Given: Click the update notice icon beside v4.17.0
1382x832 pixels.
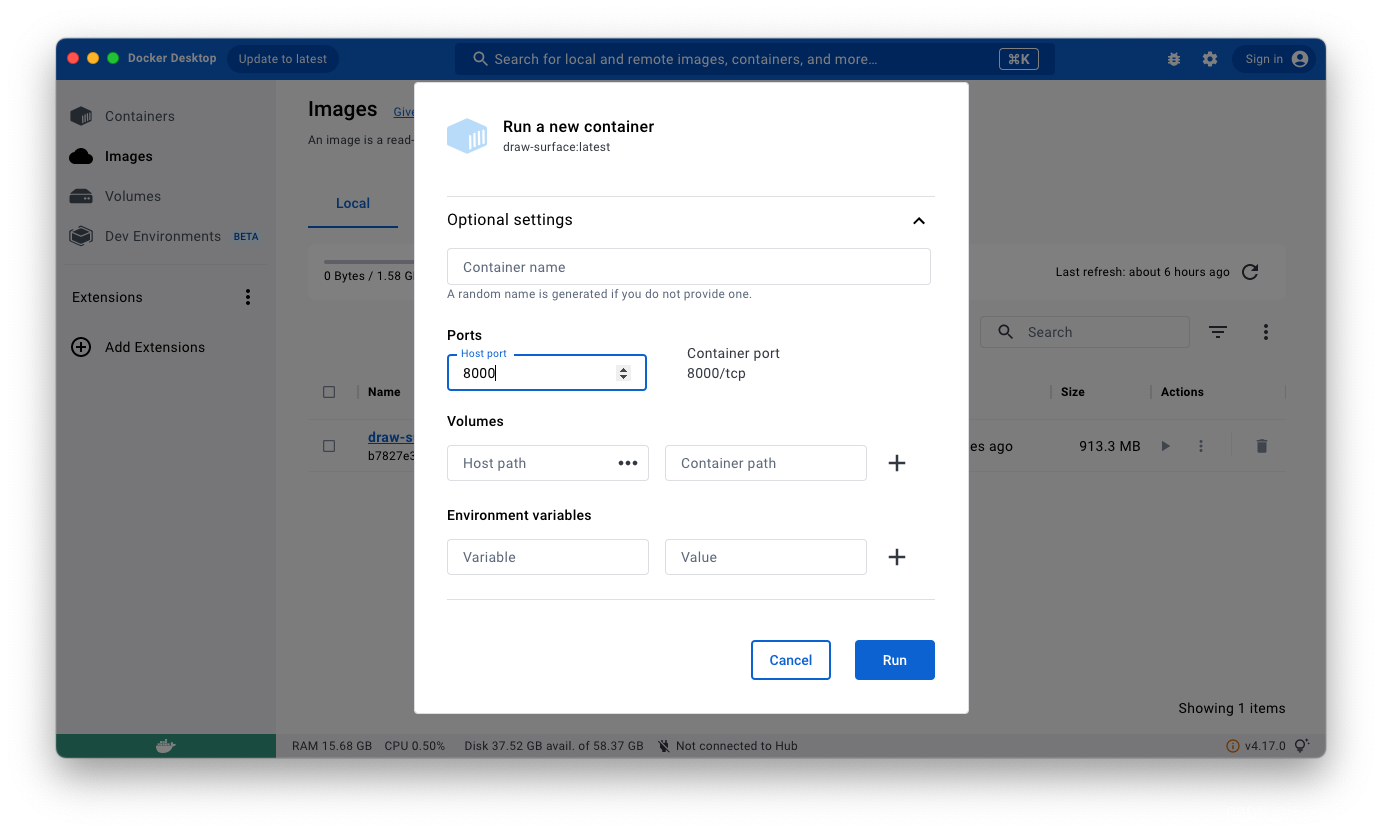Looking at the screenshot, I should 1233,746.
